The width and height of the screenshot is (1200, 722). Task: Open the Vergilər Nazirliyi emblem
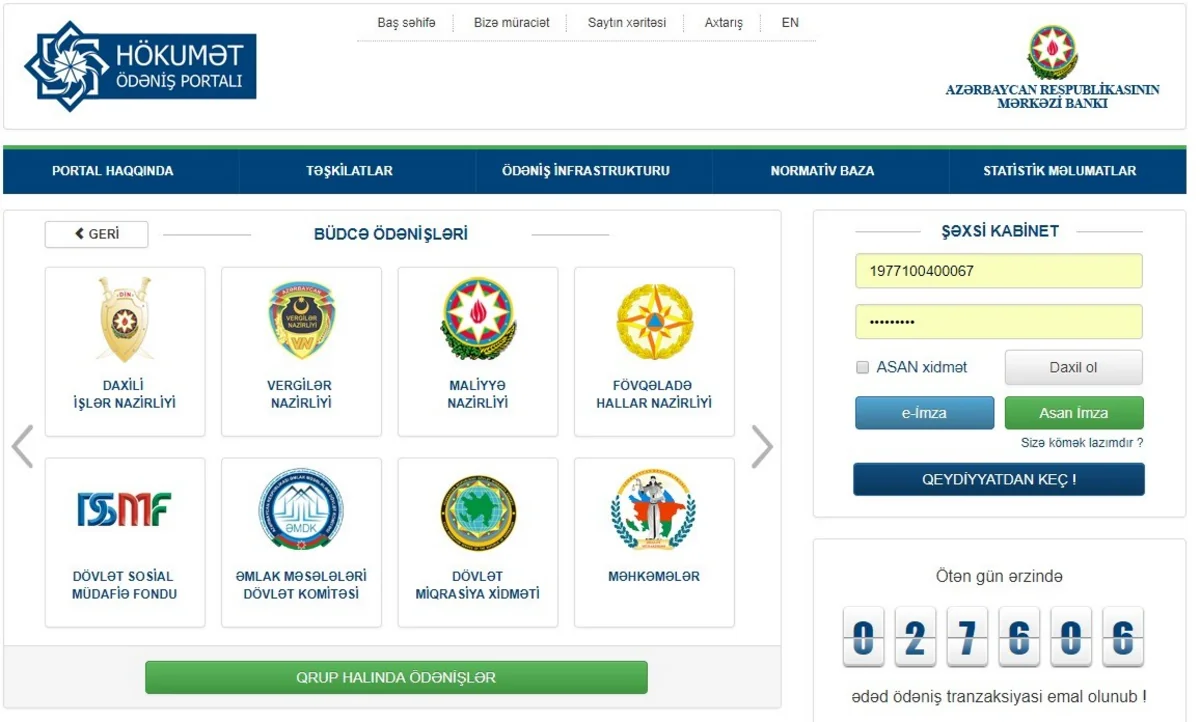(301, 320)
